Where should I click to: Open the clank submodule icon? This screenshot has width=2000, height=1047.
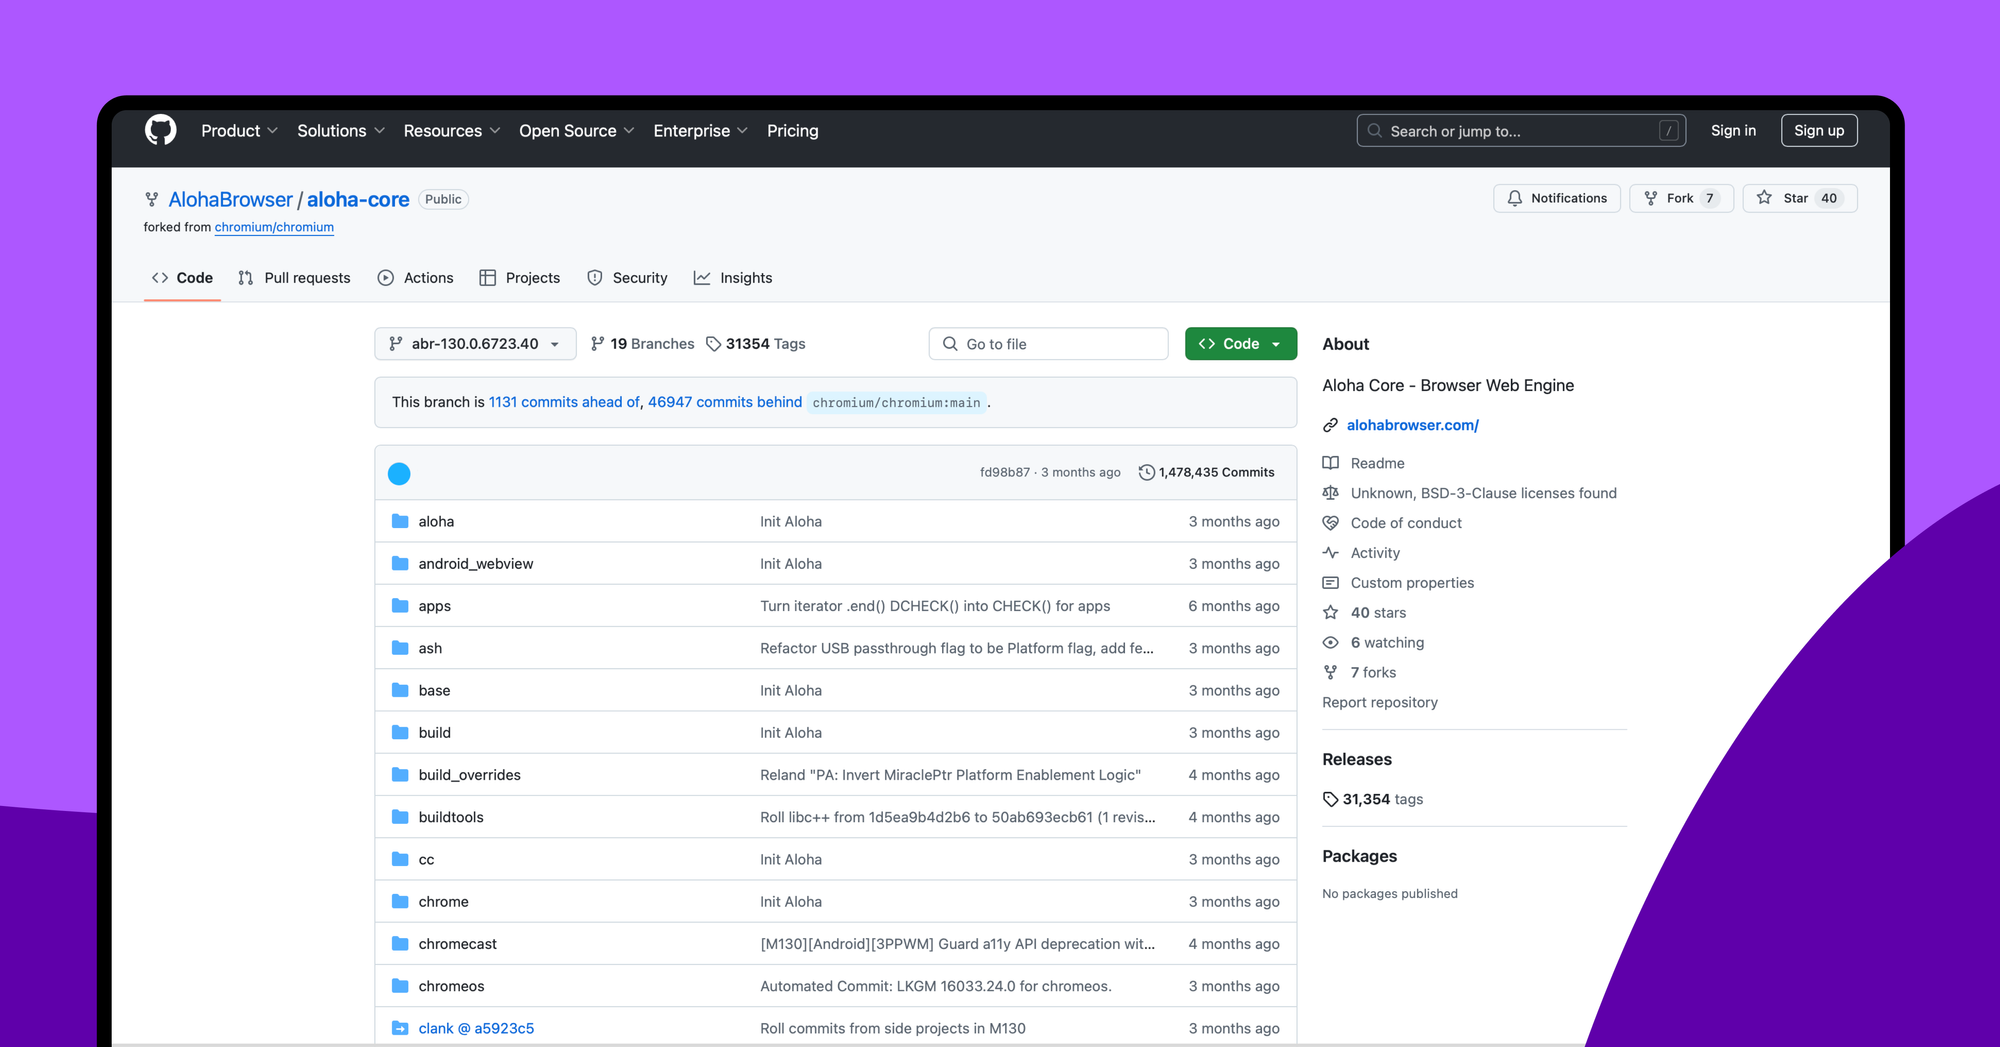pyautogui.click(x=399, y=1028)
